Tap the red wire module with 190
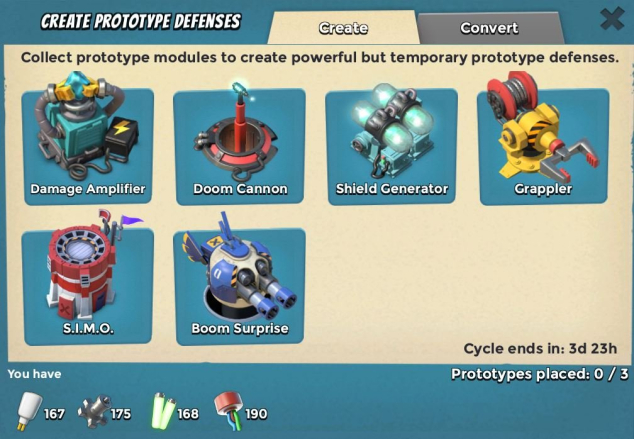This screenshot has height=439, width=634. pyautogui.click(x=230, y=409)
